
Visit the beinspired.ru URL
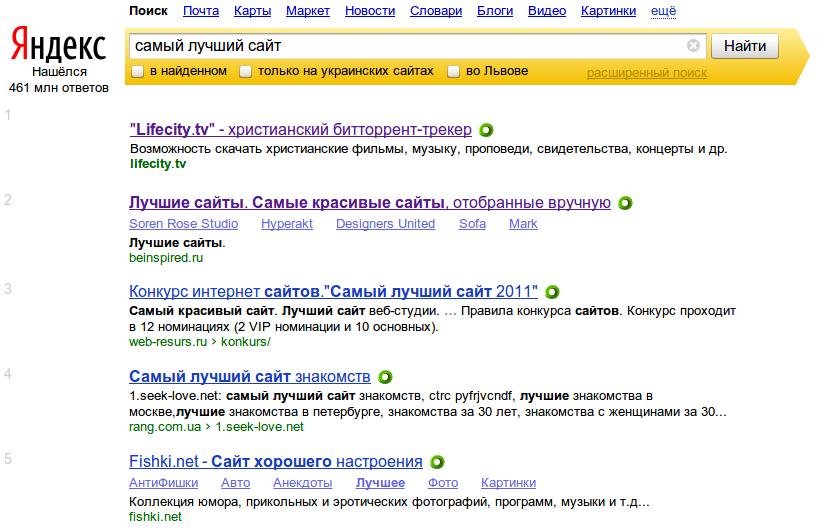[166, 258]
